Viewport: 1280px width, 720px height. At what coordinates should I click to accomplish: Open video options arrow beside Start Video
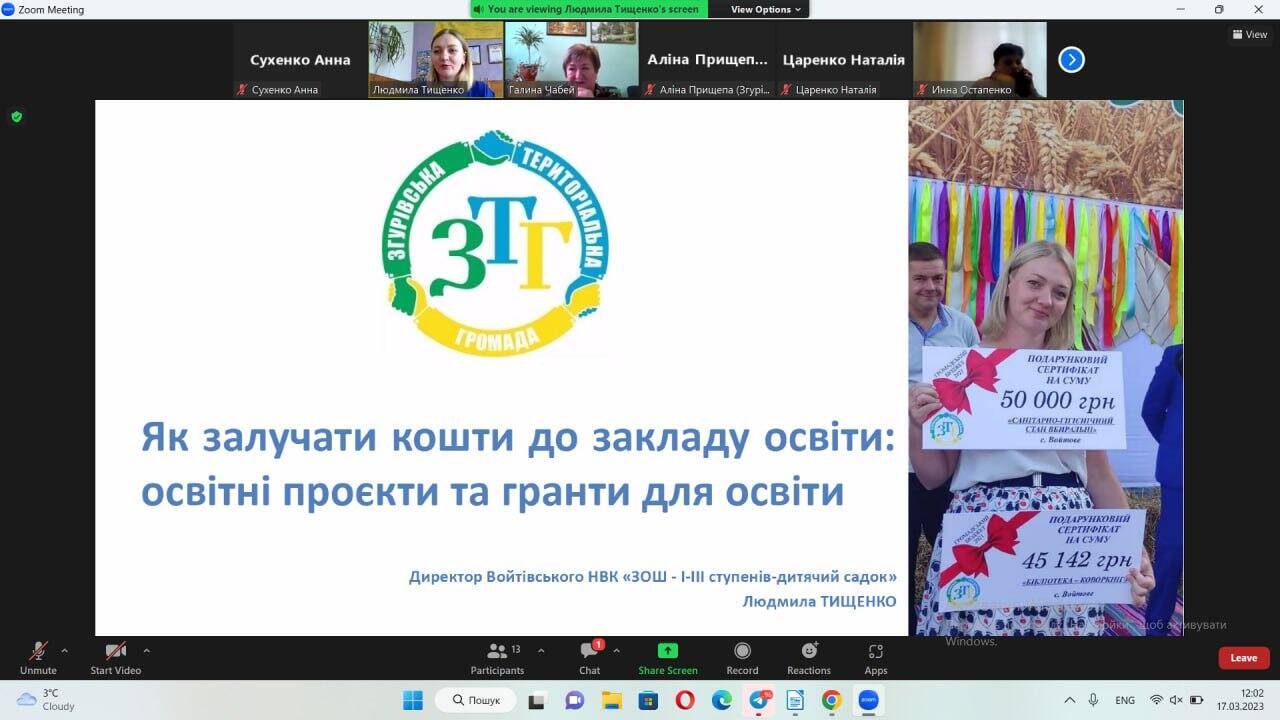146,650
